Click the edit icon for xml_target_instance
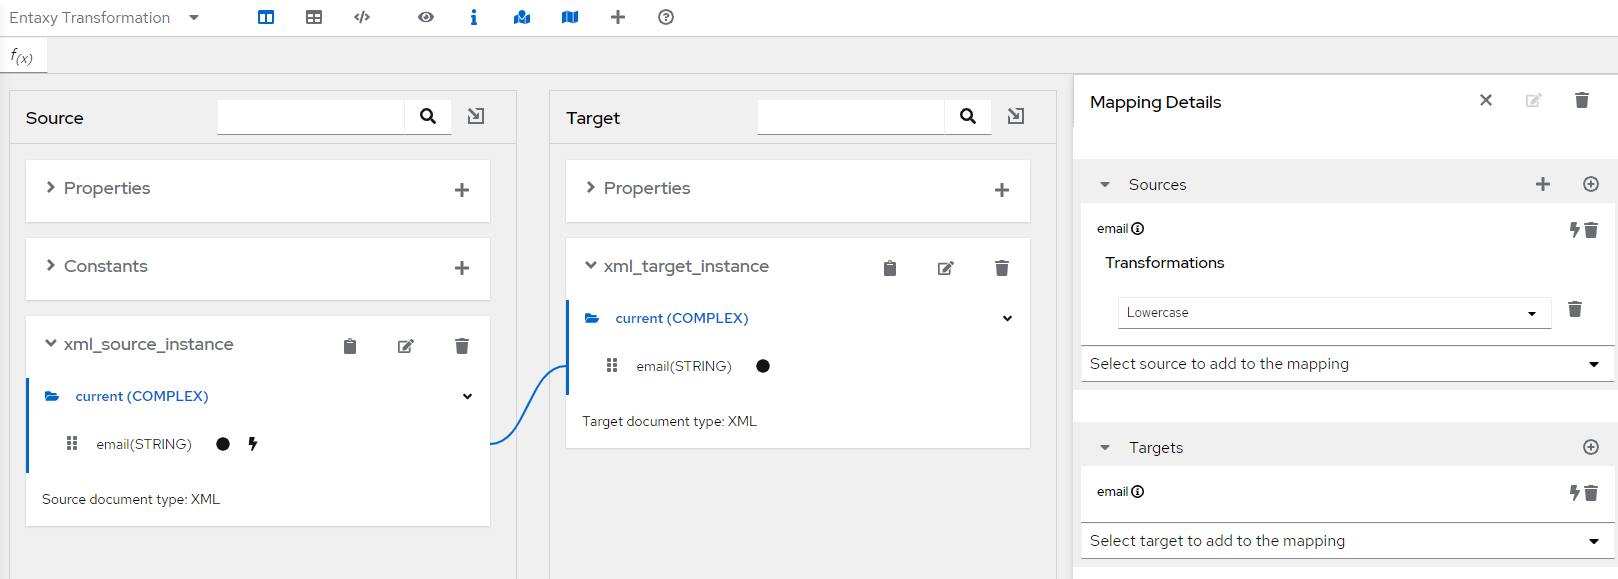Screen dimensions: 1618x579 [945, 268]
